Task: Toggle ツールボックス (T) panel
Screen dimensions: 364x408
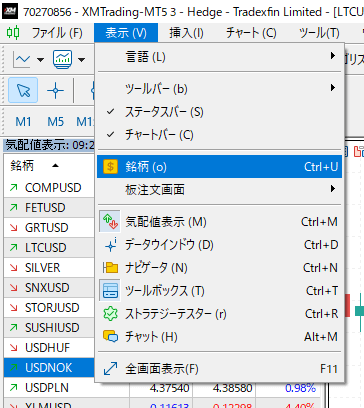Action: (x=220, y=291)
